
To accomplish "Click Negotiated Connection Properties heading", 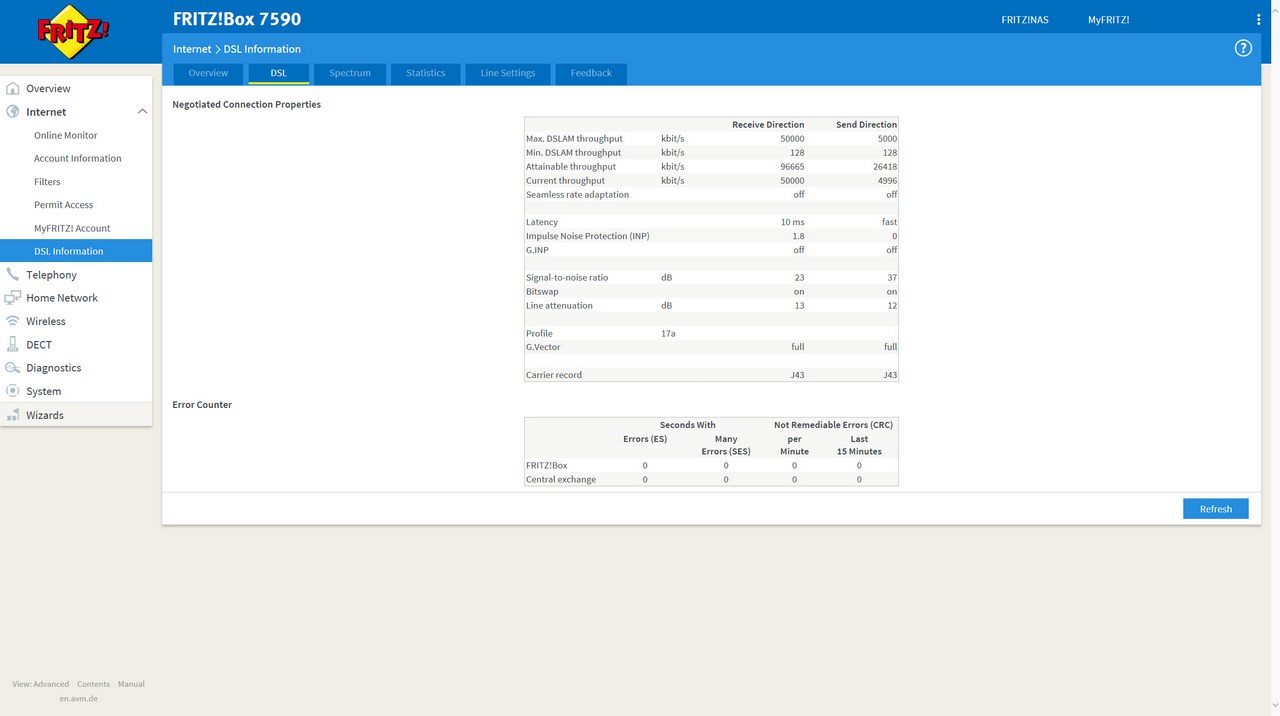I will tap(247, 104).
